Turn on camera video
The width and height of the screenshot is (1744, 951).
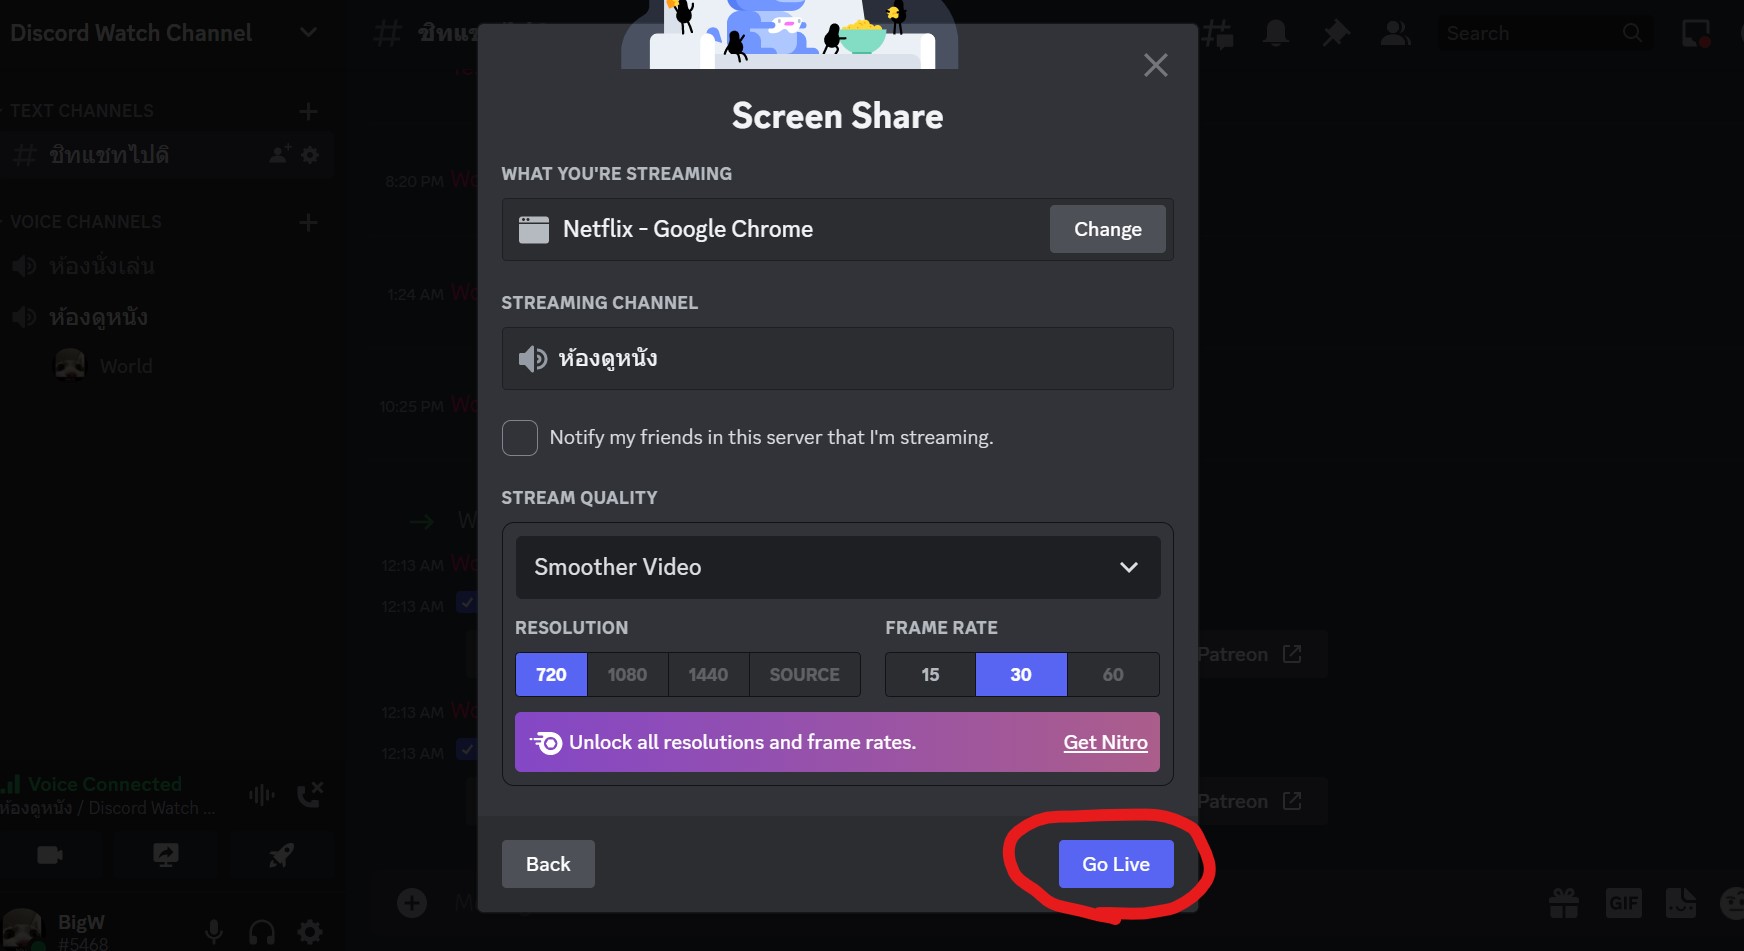pos(50,855)
